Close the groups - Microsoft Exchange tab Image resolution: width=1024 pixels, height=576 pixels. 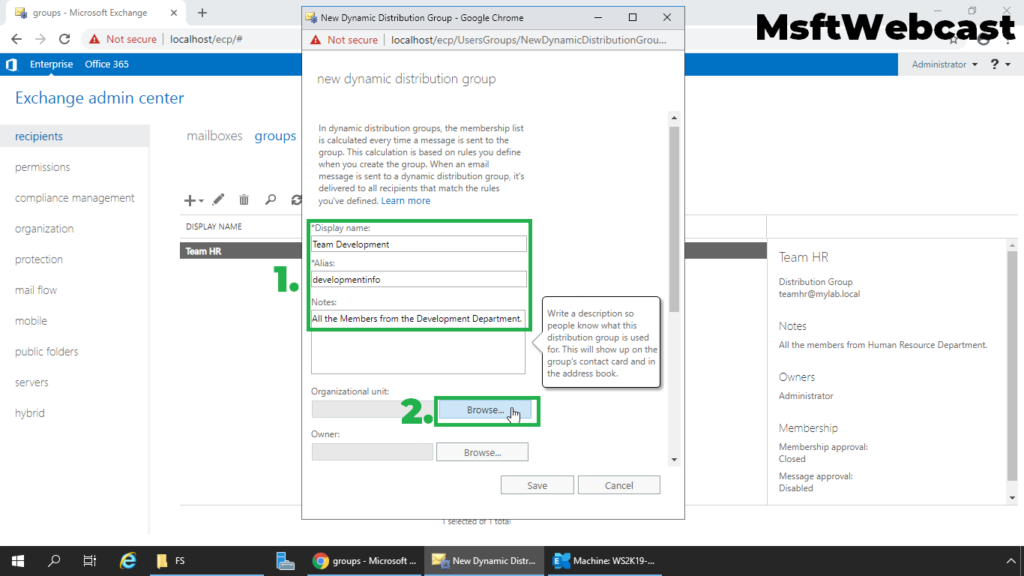click(x=174, y=12)
